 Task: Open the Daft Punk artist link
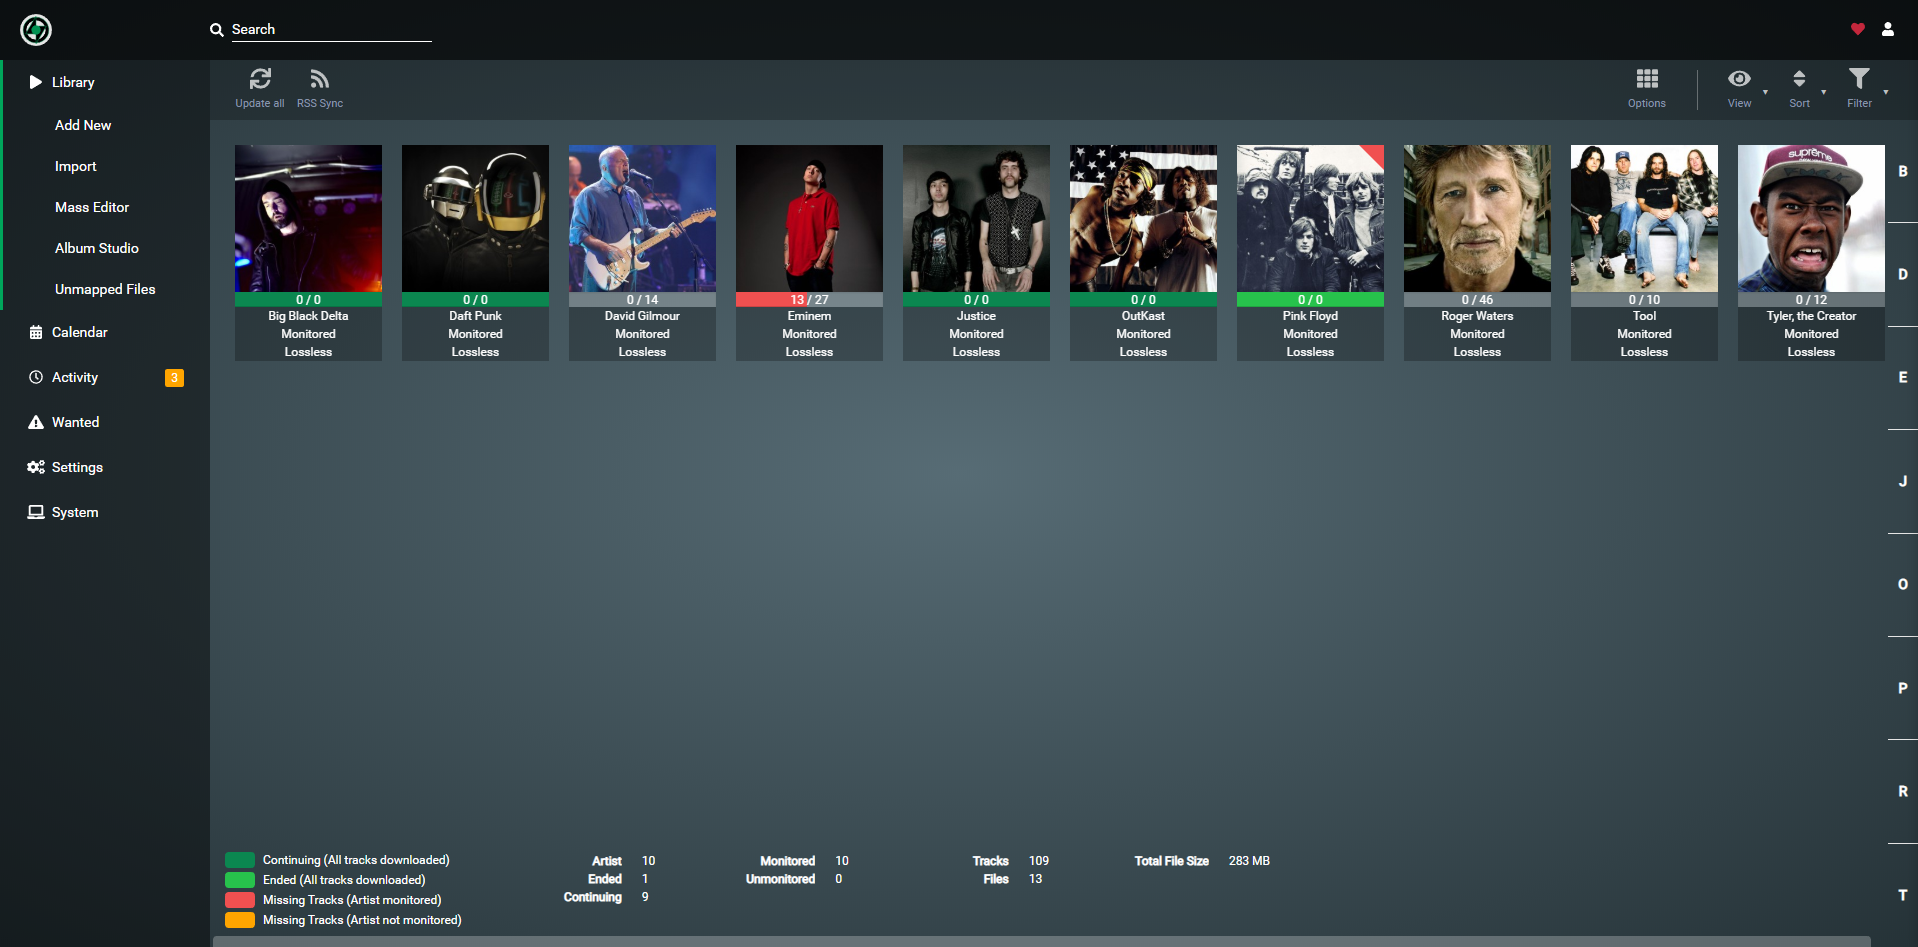coord(475,316)
